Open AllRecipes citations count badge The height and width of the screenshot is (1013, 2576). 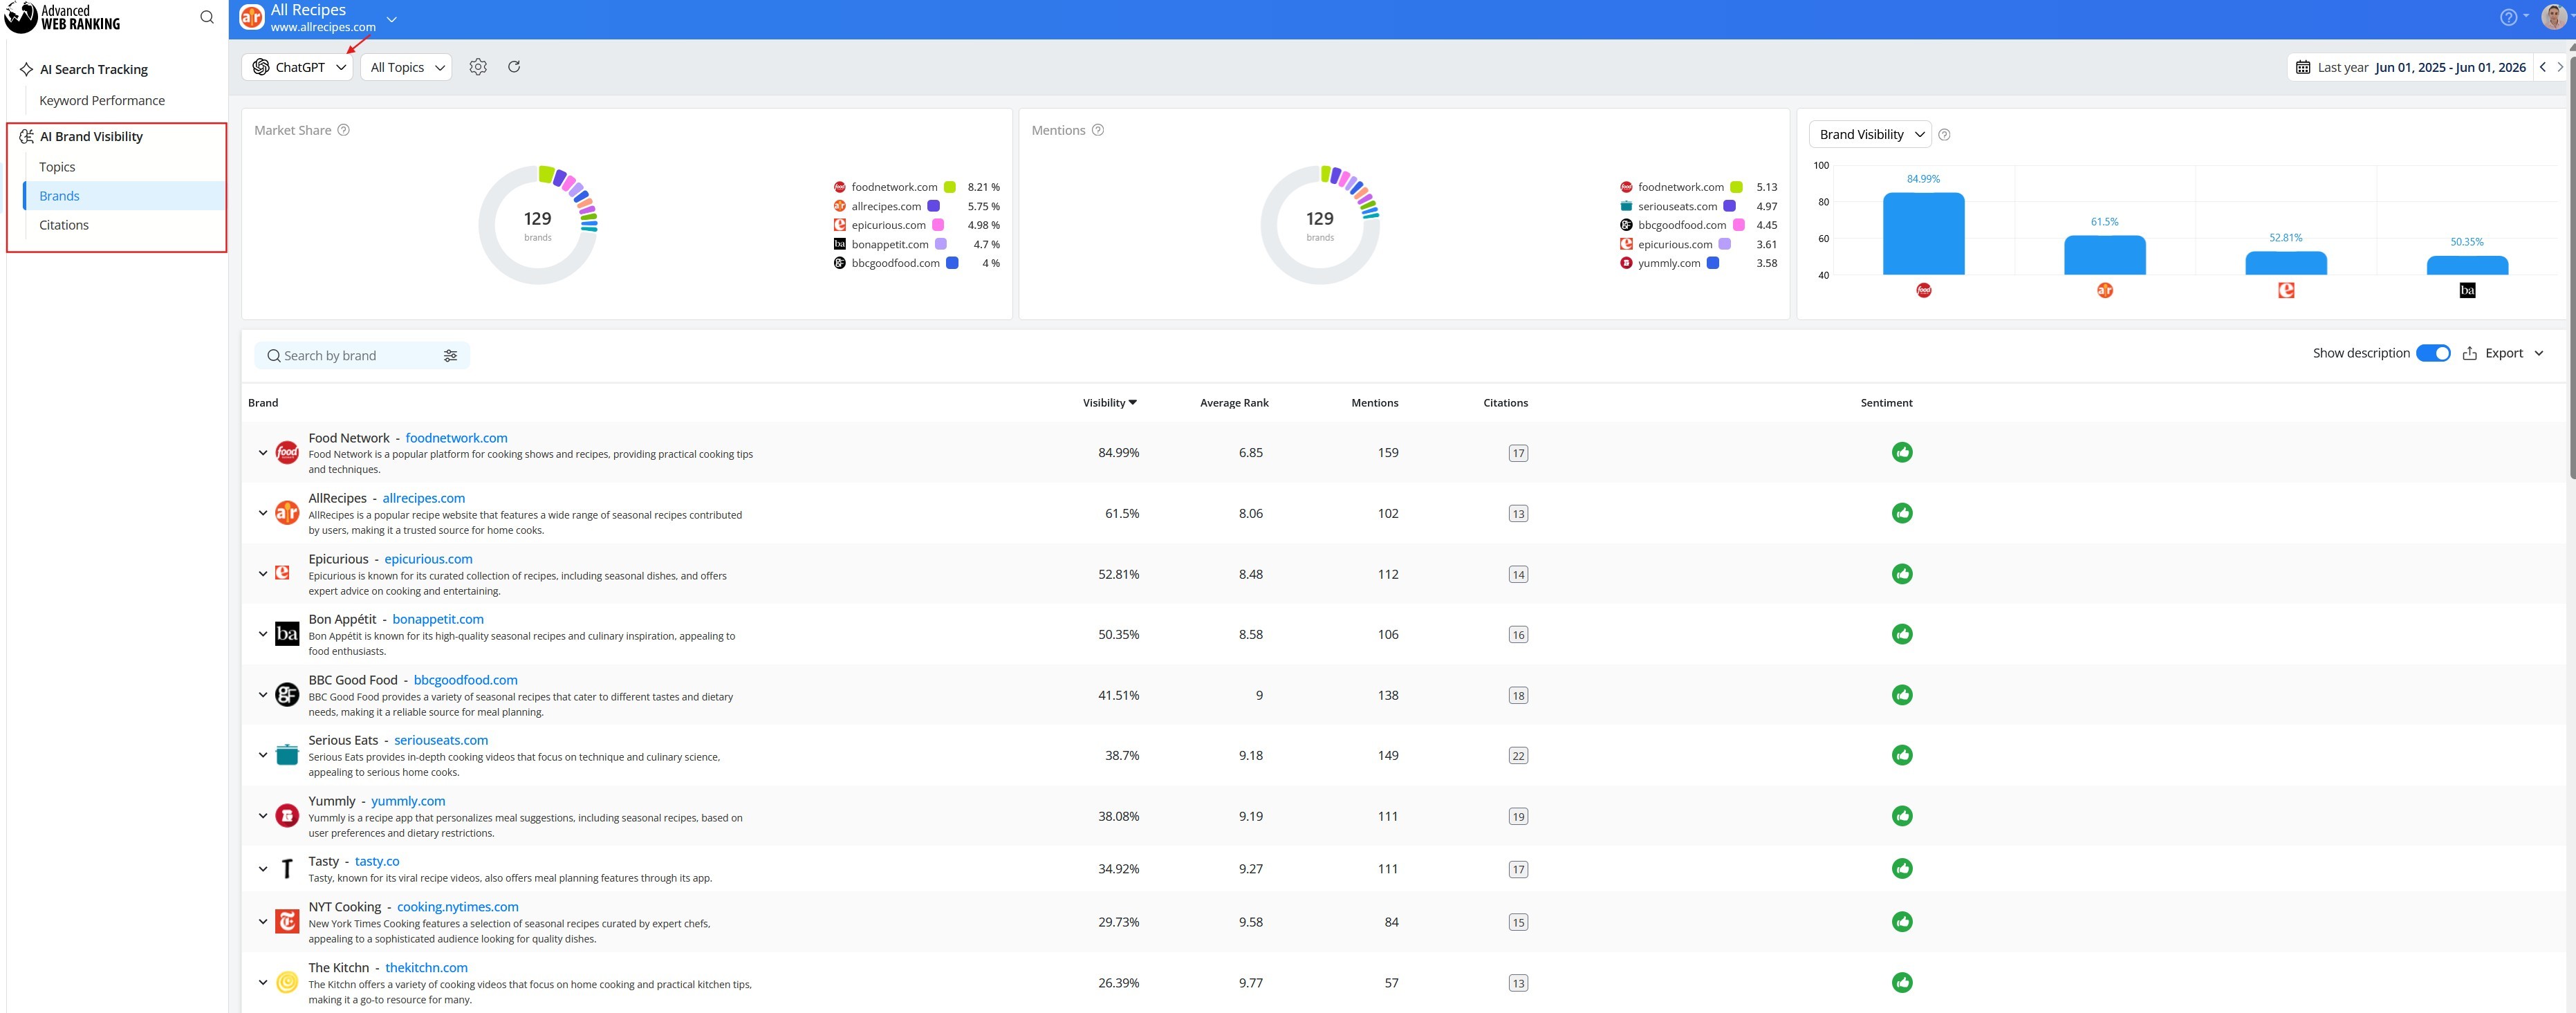tap(1518, 514)
